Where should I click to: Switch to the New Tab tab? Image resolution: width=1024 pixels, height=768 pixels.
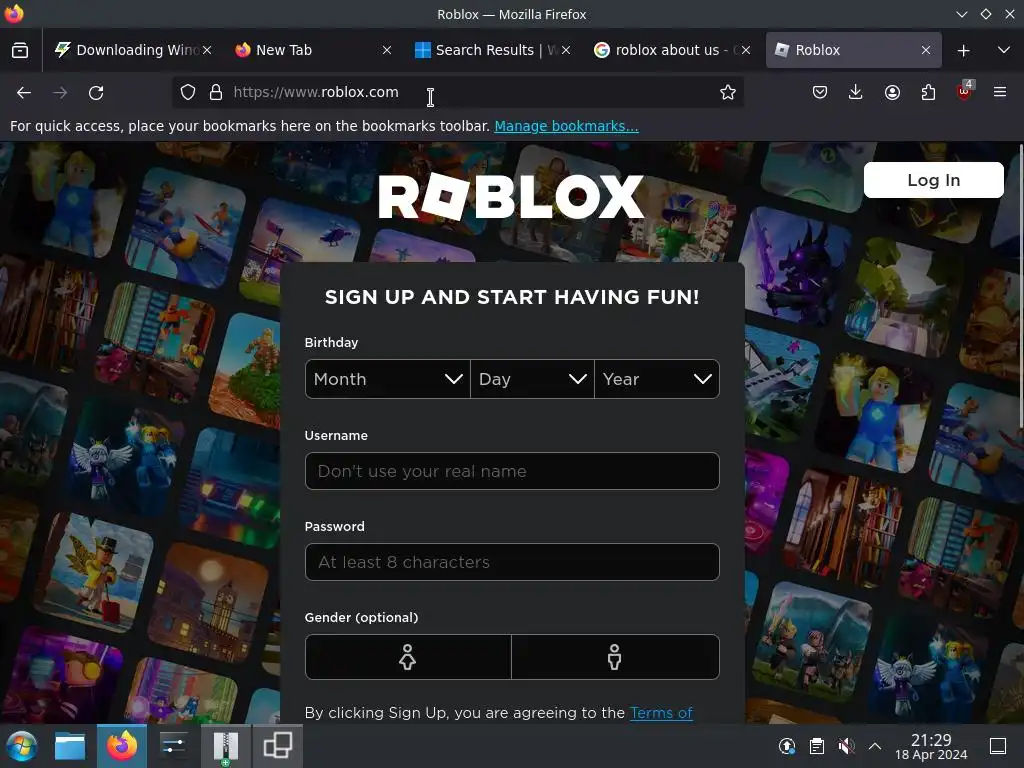click(x=313, y=50)
